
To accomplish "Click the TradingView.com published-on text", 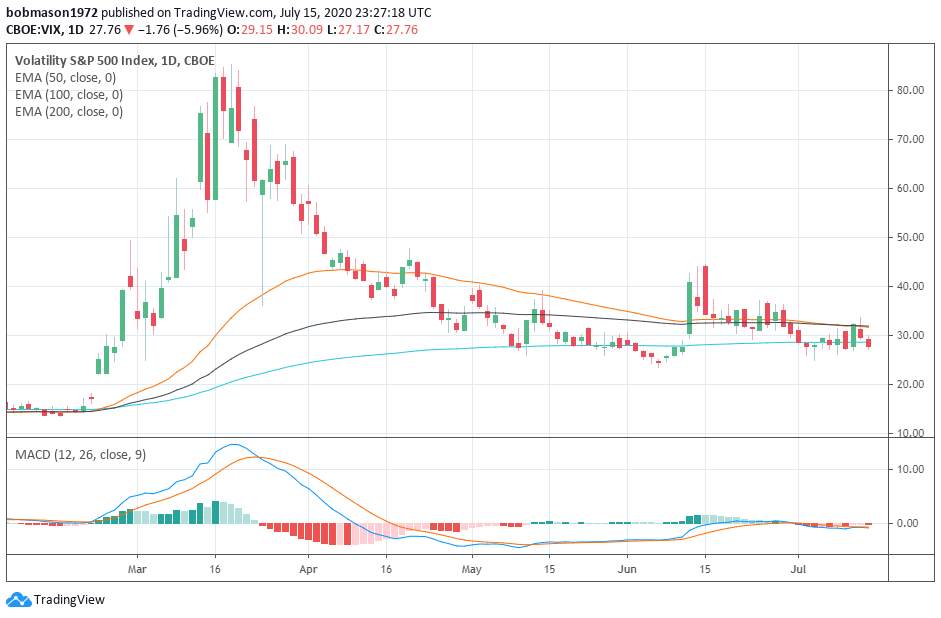I will (224, 13).
